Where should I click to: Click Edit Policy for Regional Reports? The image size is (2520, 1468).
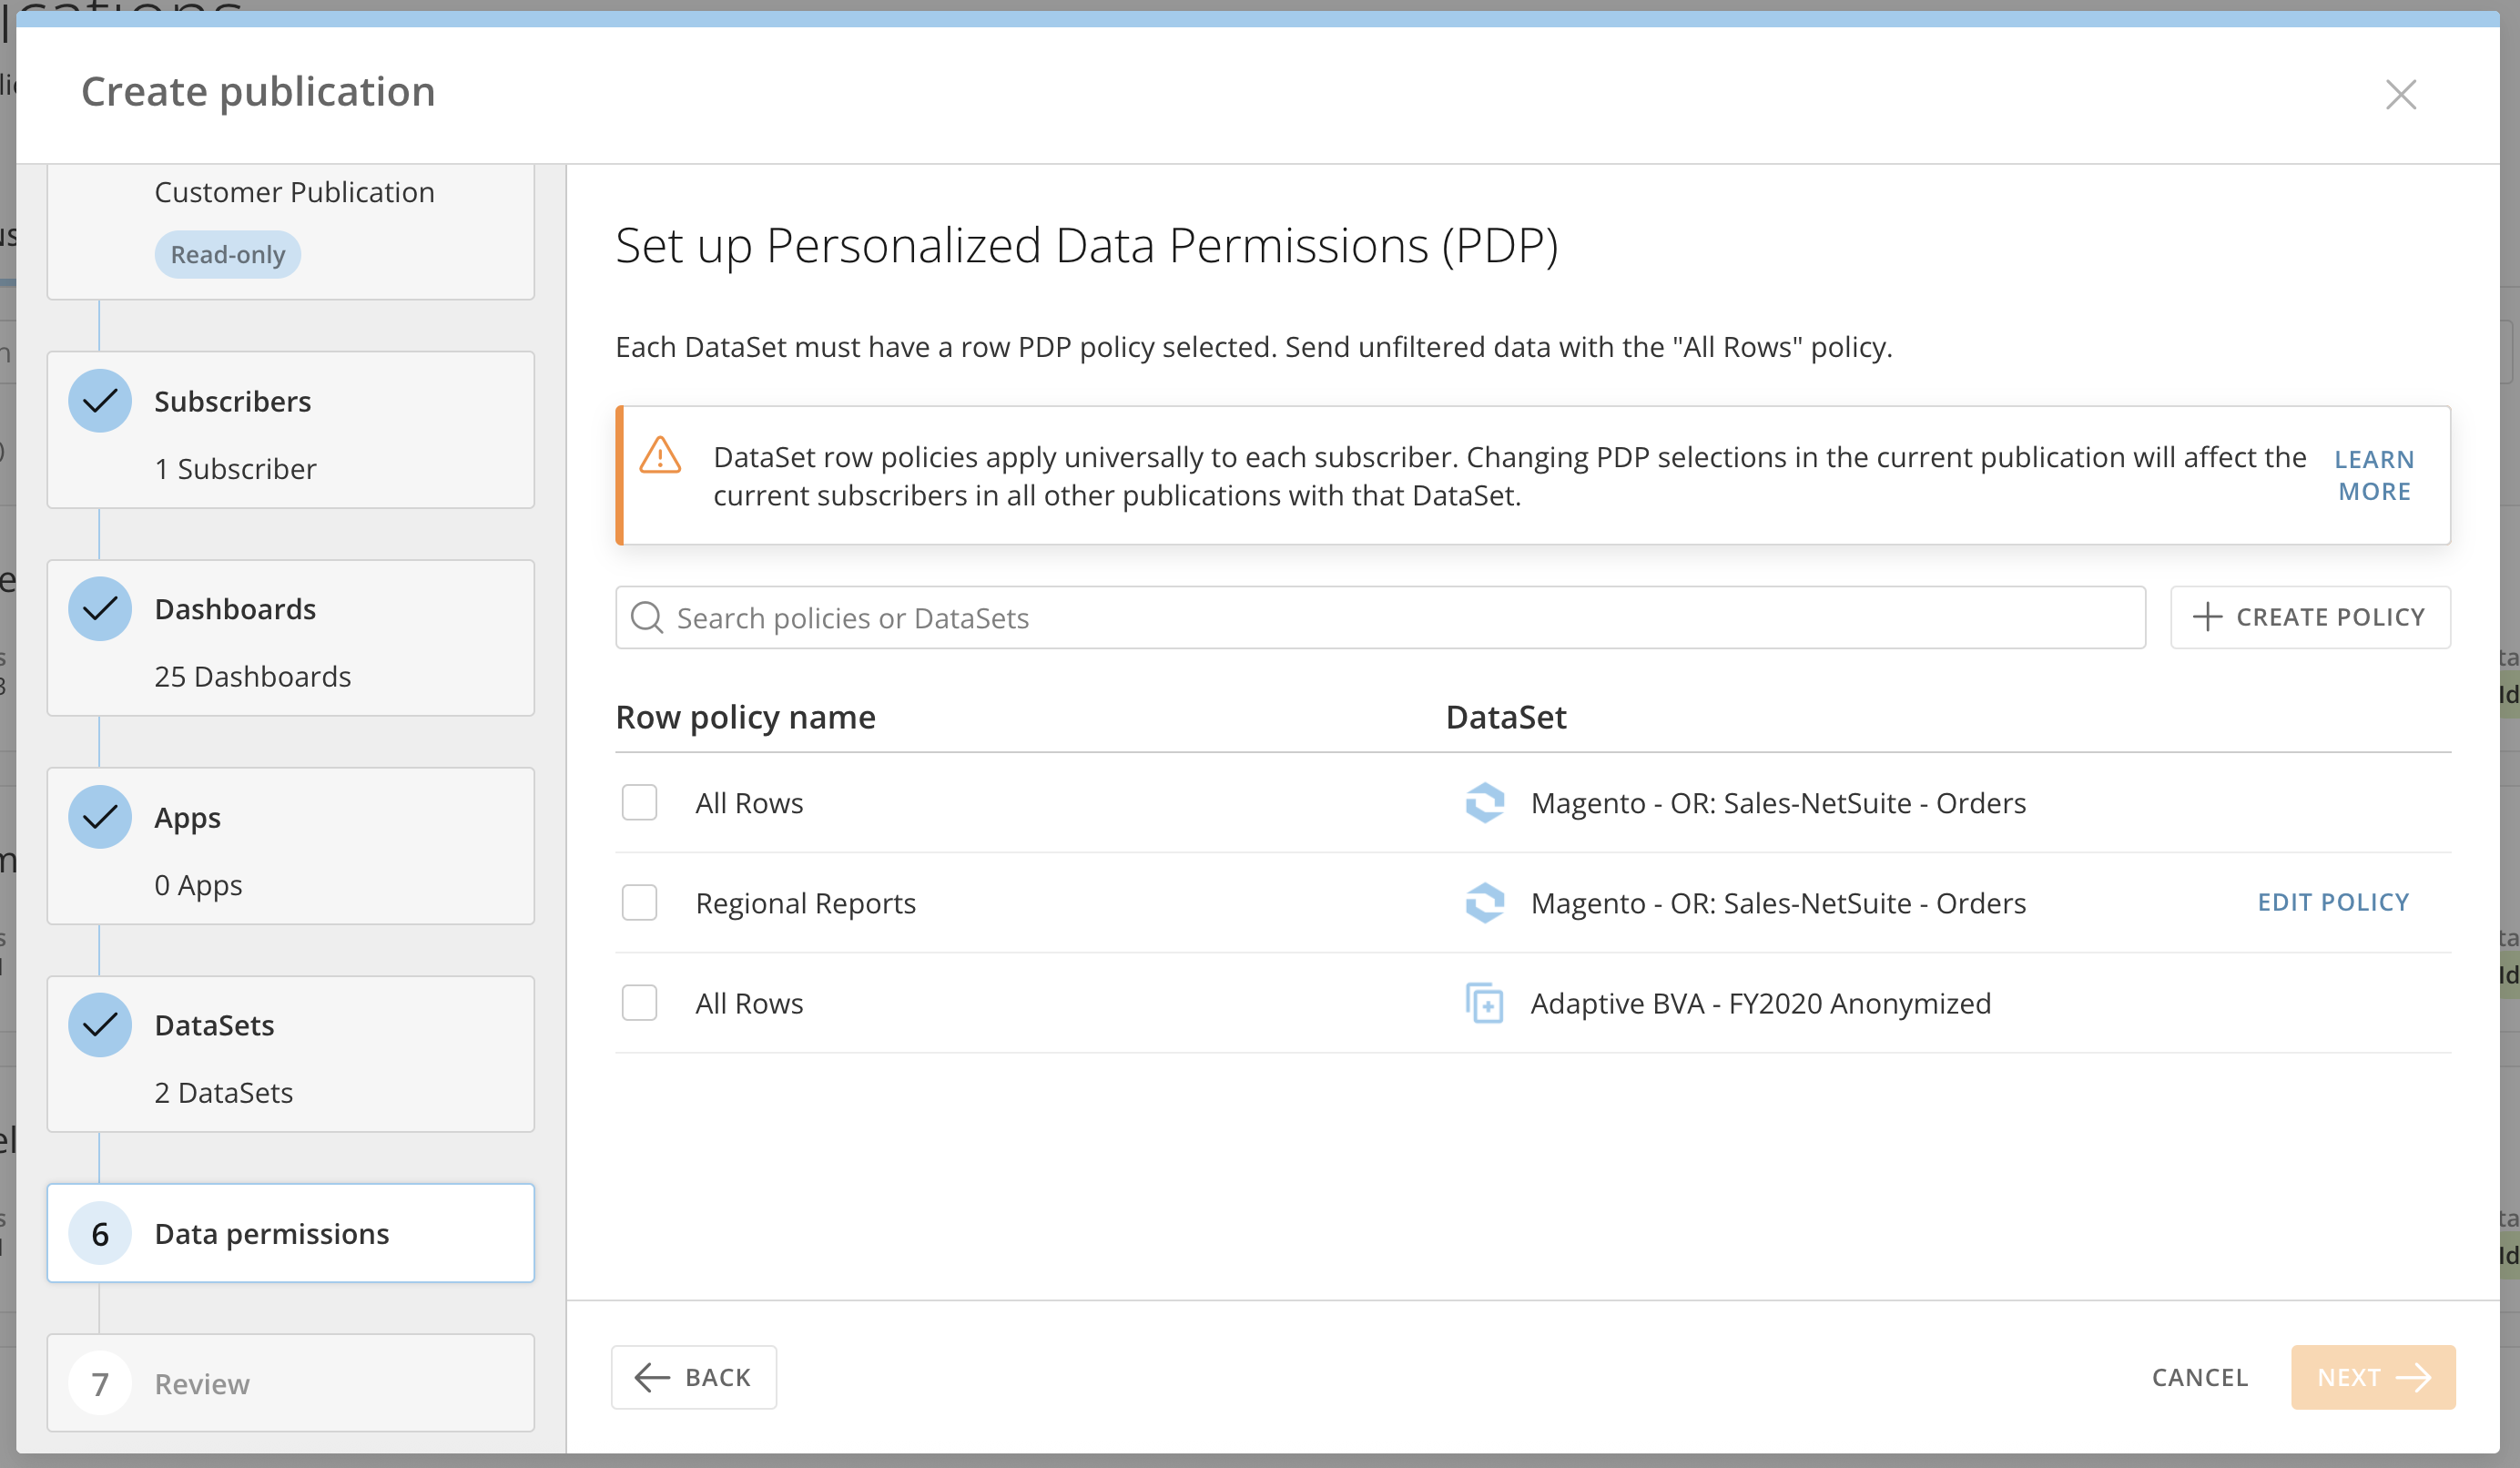pyautogui.click(x=2333, y=902)
